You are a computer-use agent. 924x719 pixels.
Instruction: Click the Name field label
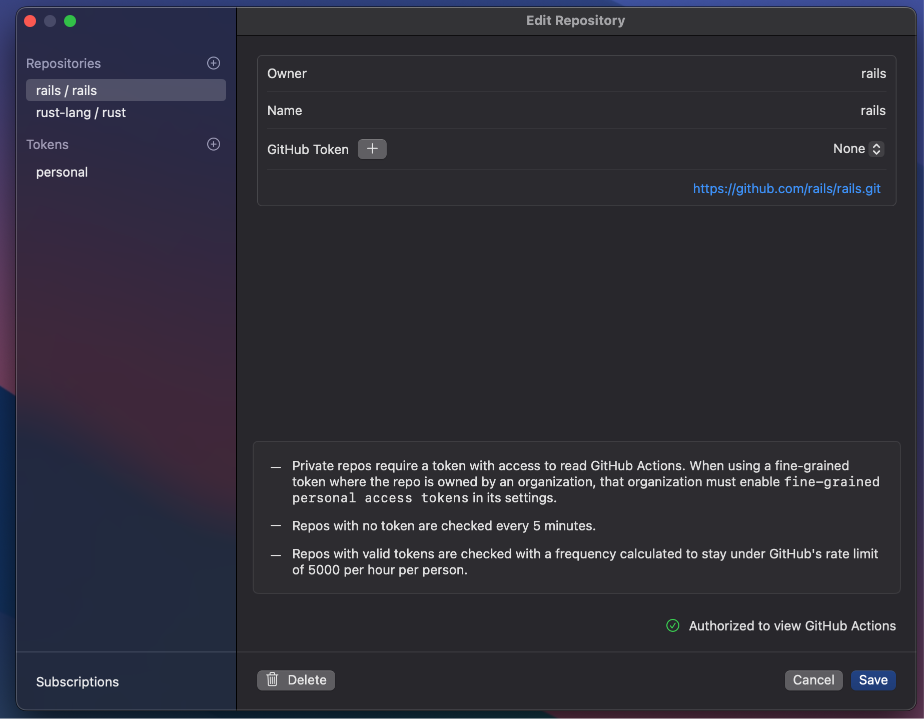point(285,111)
